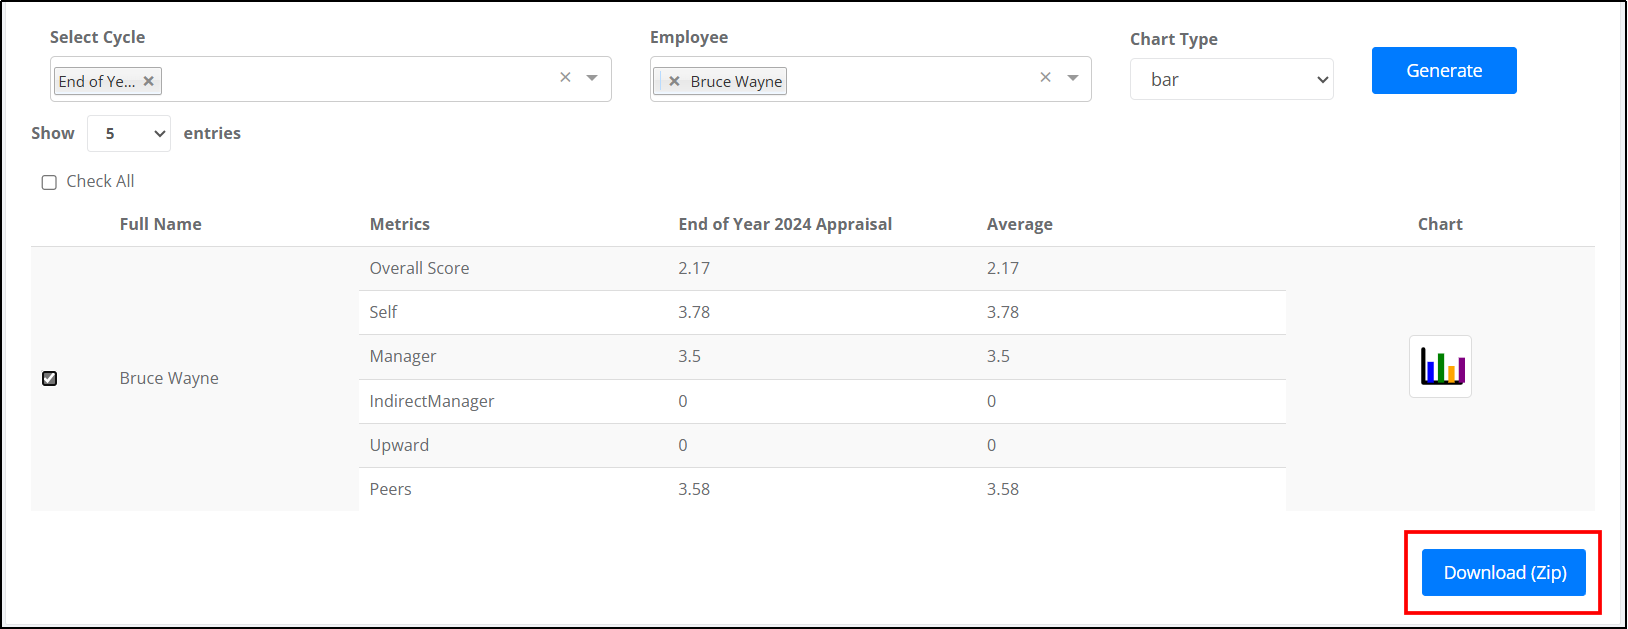Click the Generate button
The width and height of the screenshot is (1628, 629).
tap(1444, 70)
